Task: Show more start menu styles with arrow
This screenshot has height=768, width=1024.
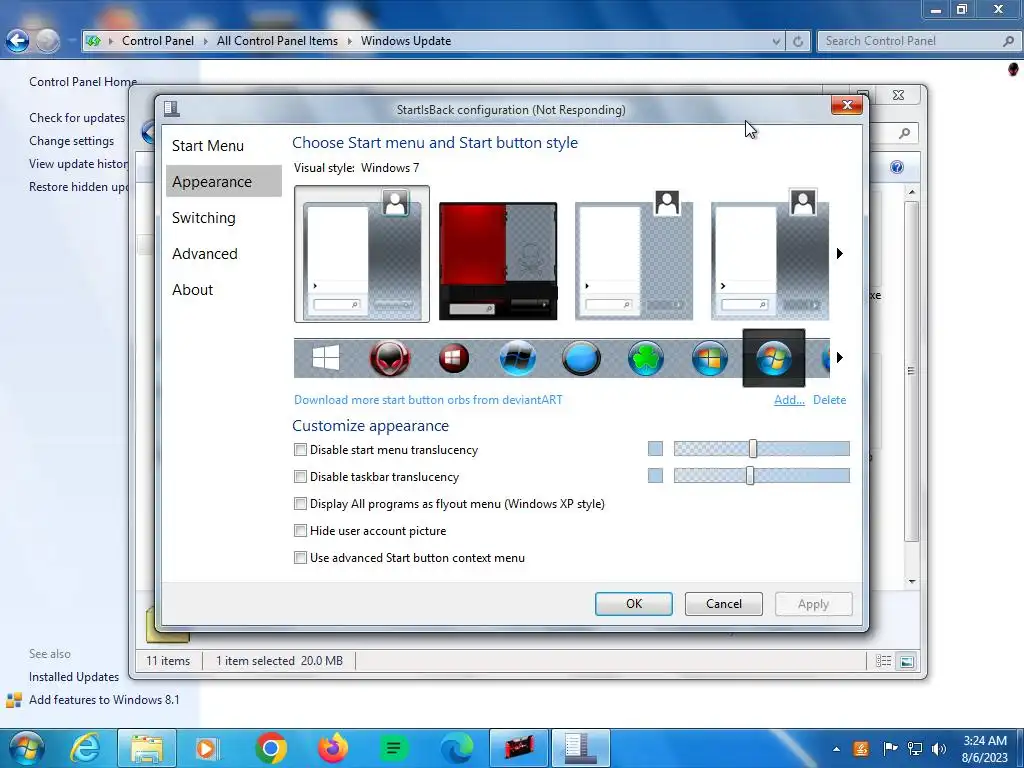Action: point(840,253)
